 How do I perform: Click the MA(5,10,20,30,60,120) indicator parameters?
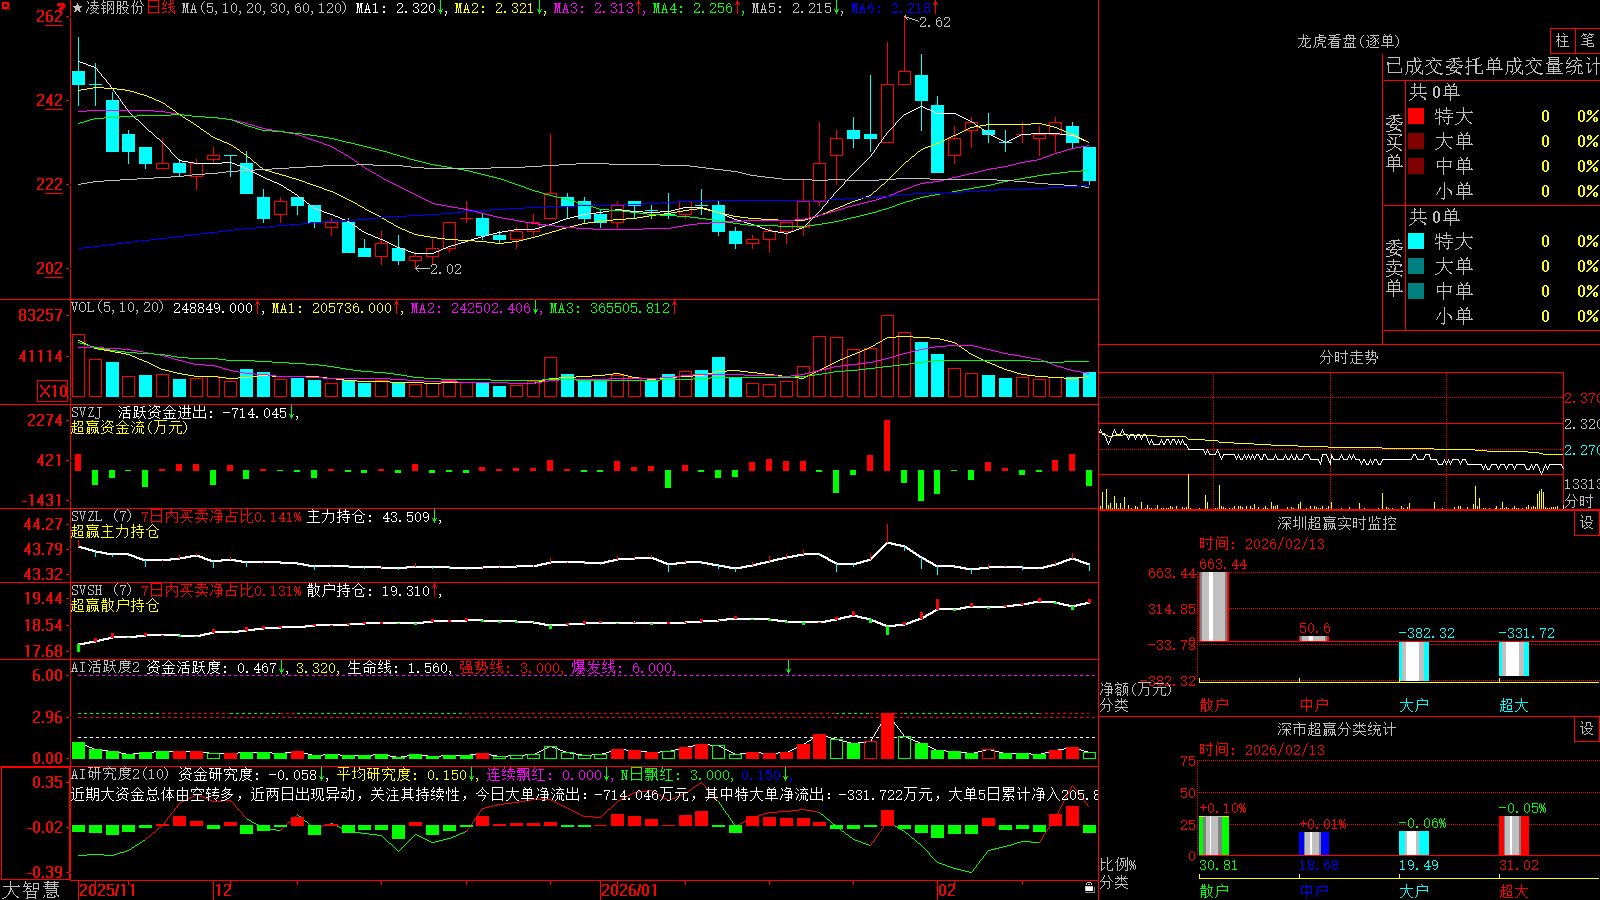coord(264,8)
